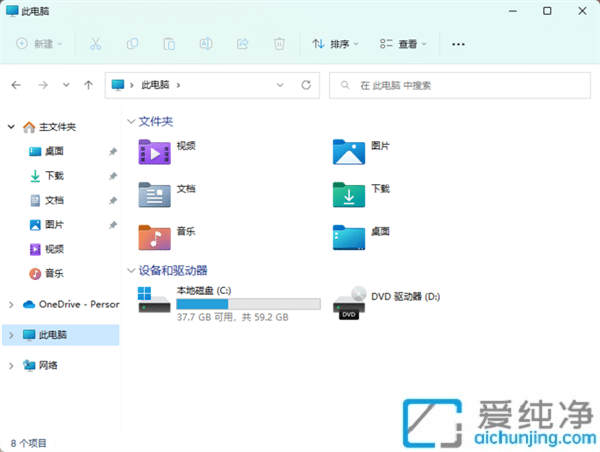The image size is (600, 452).
Task: Click the Share icon in toolbar
Action: pos(243,44)
